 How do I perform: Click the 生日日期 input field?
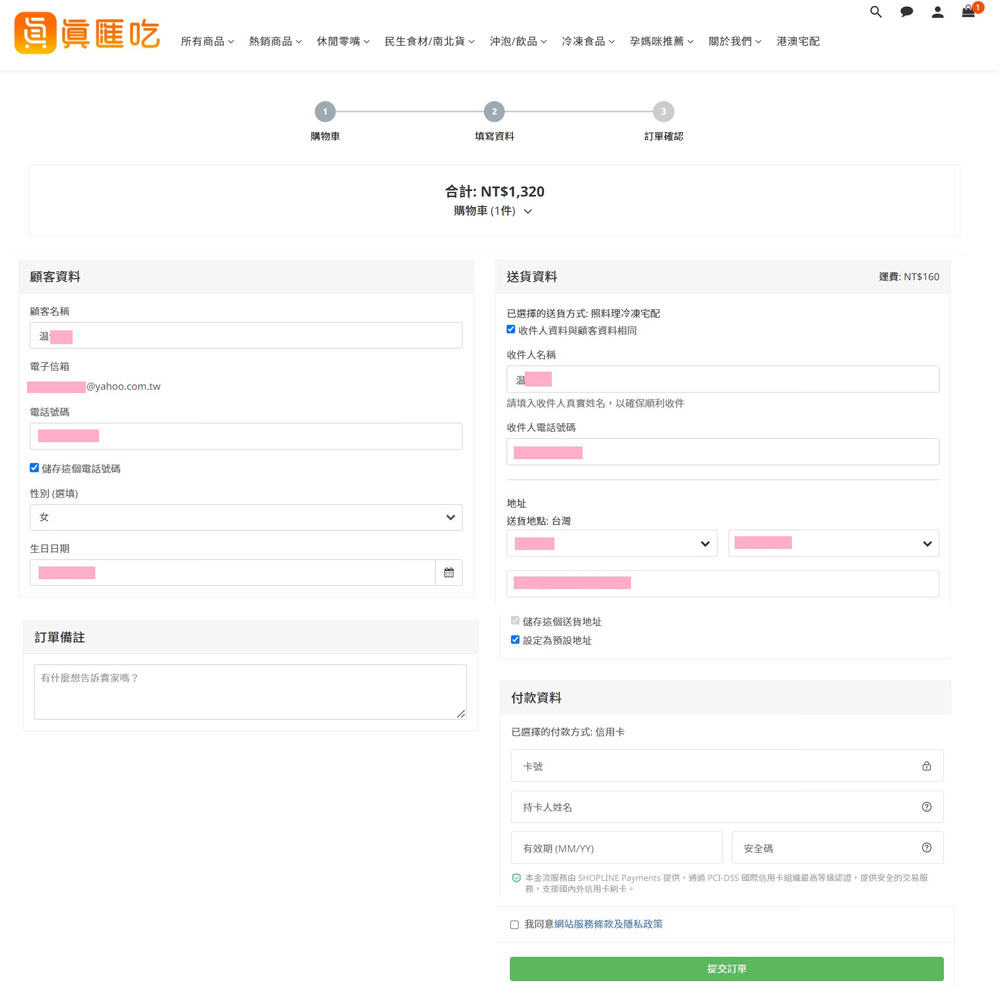[233, 573]
